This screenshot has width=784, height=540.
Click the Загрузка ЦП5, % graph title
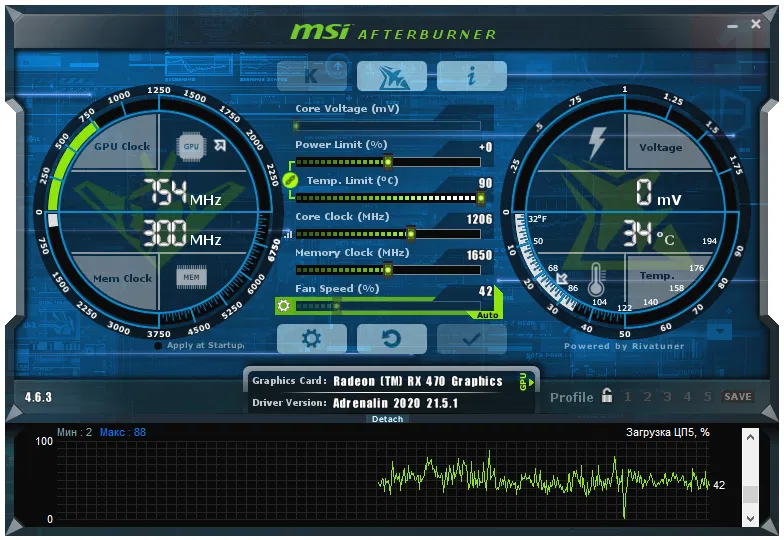click(668, 432)
